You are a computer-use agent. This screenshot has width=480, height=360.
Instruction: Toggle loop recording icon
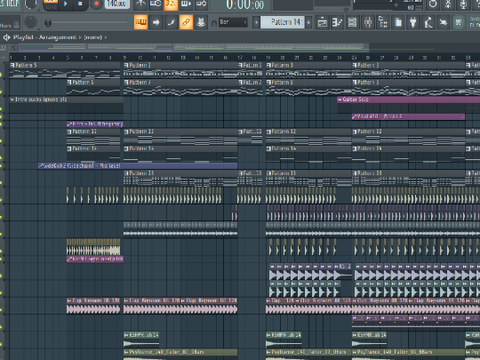click(x=201, y=4)
